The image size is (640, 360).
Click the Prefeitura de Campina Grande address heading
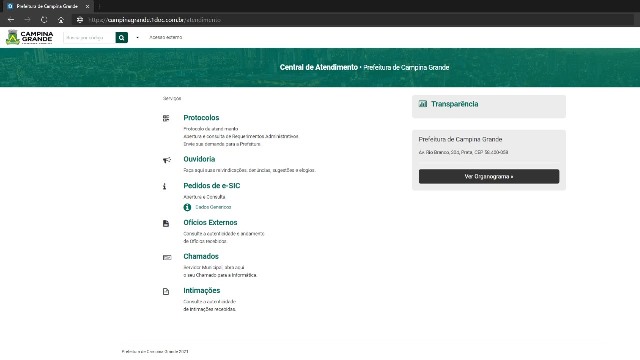(460, 139)
